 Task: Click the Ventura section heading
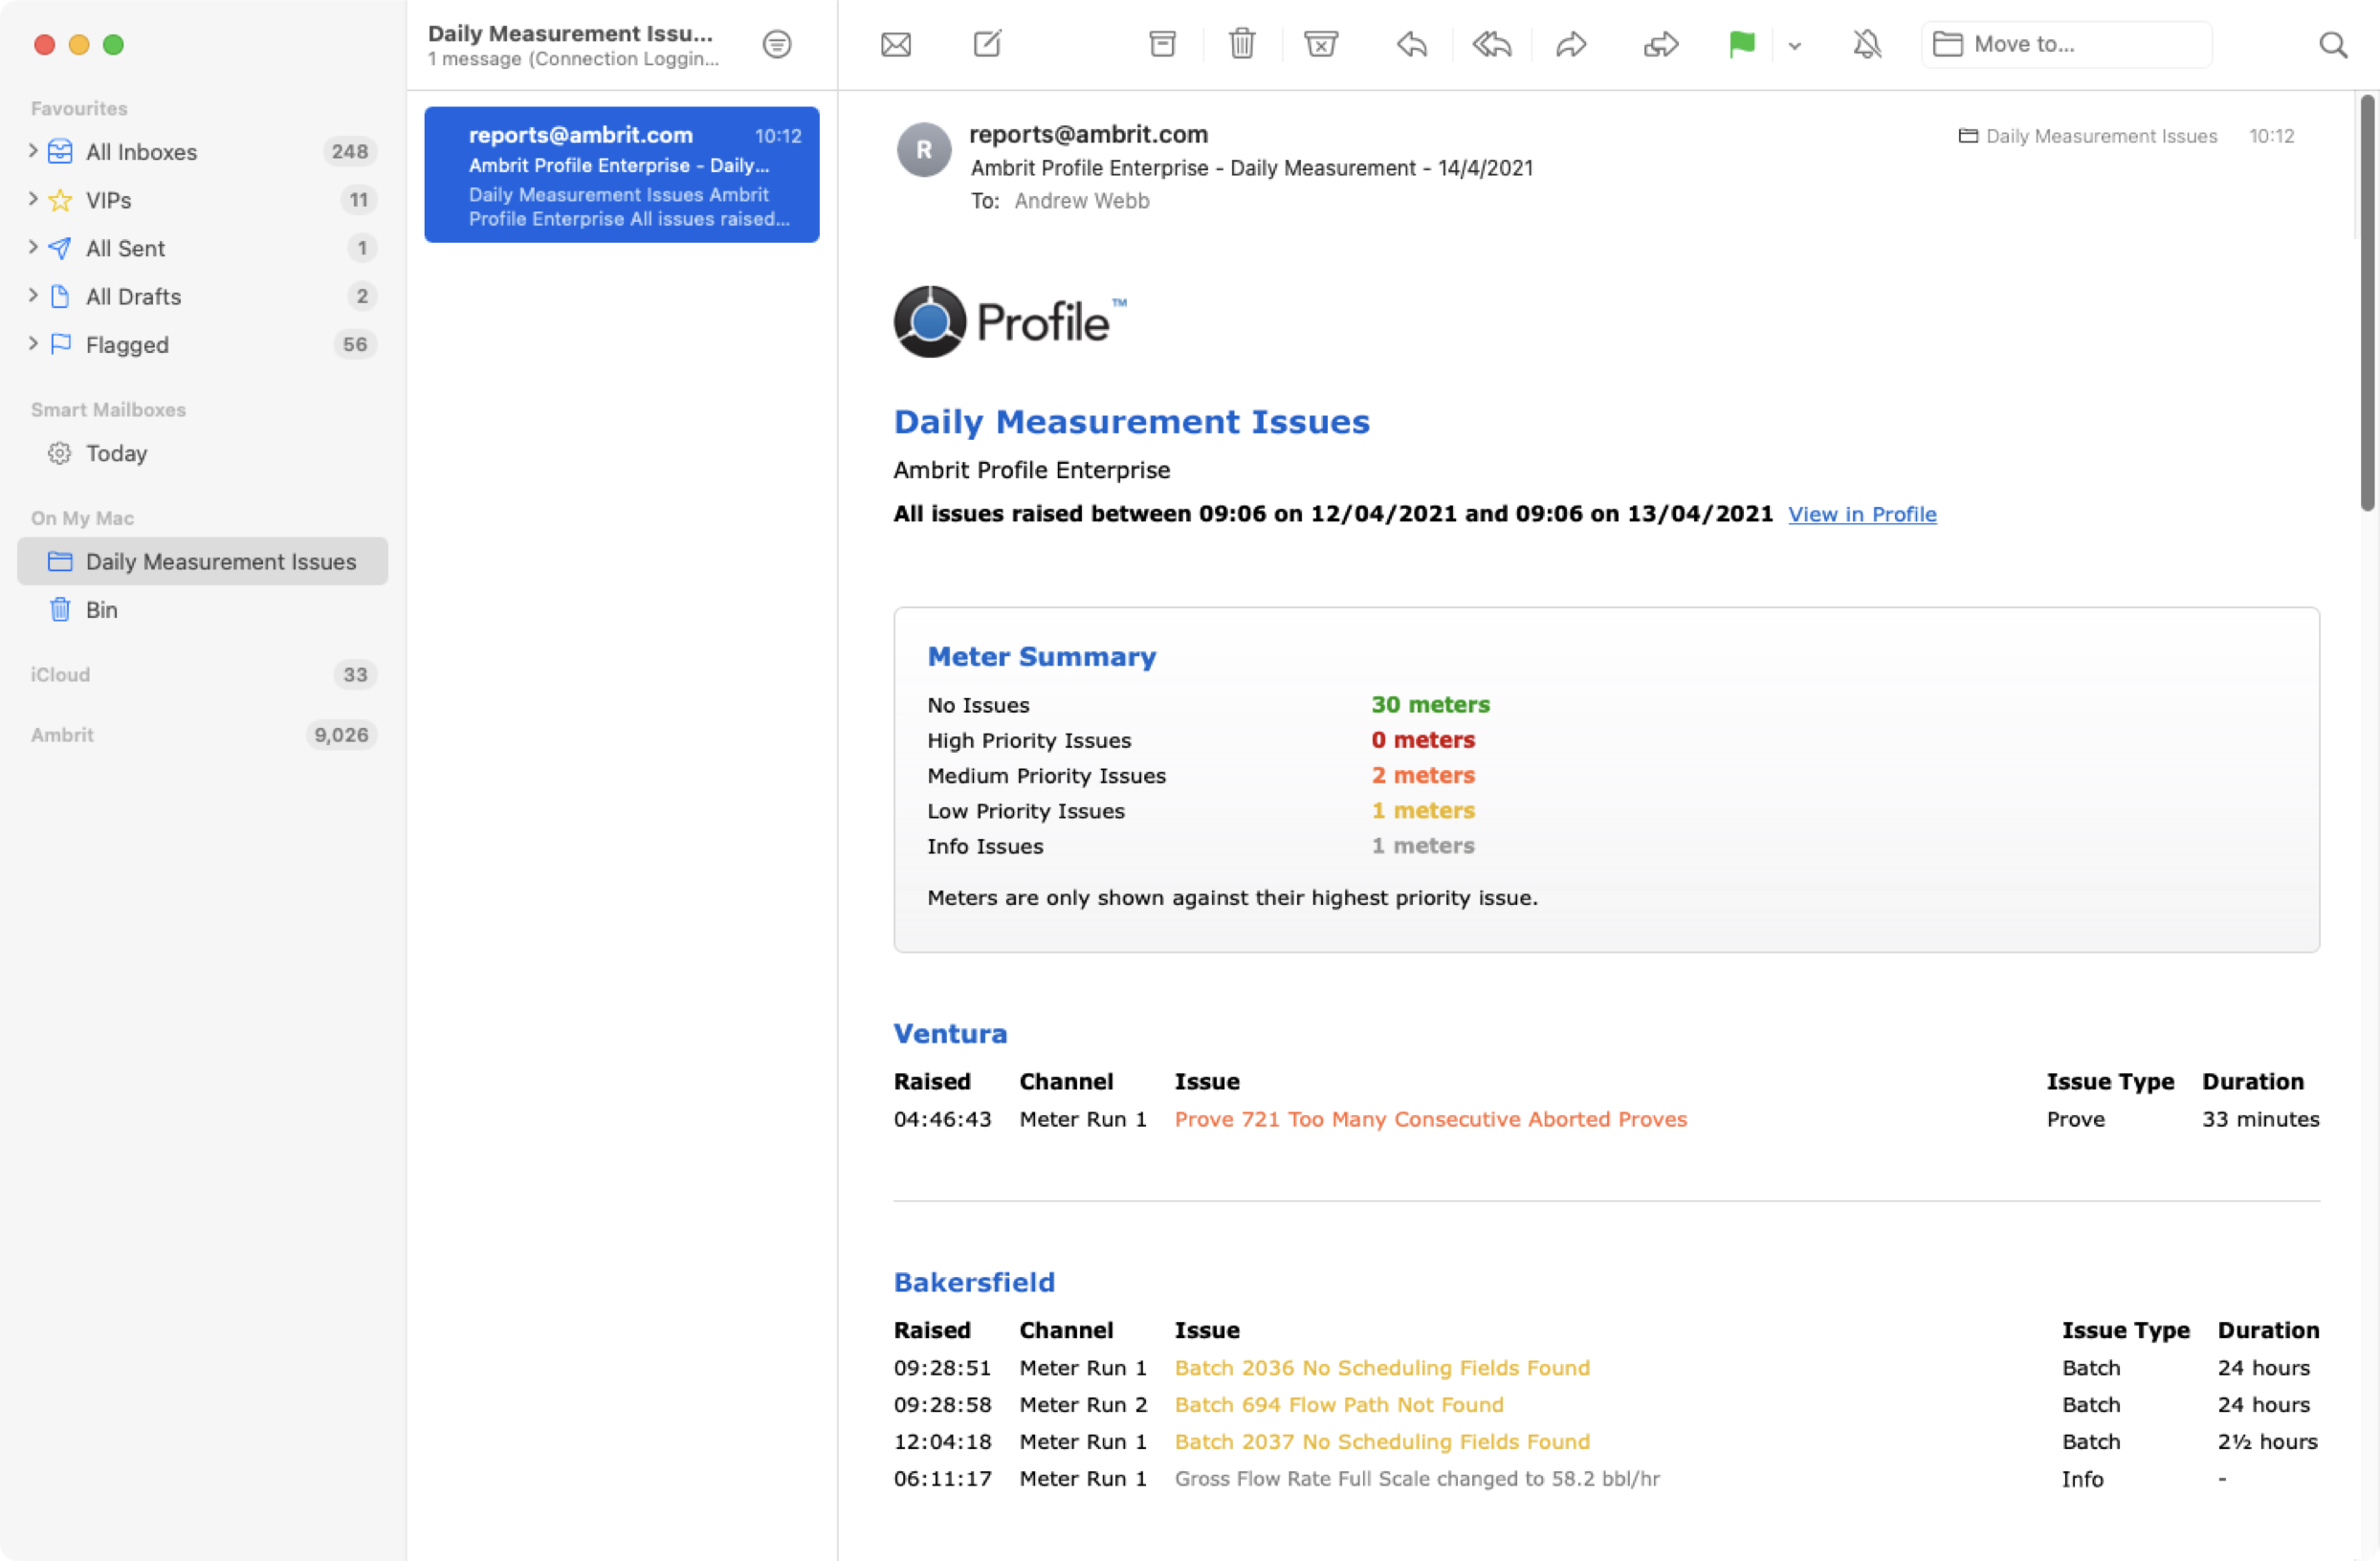pos(950,1033)
